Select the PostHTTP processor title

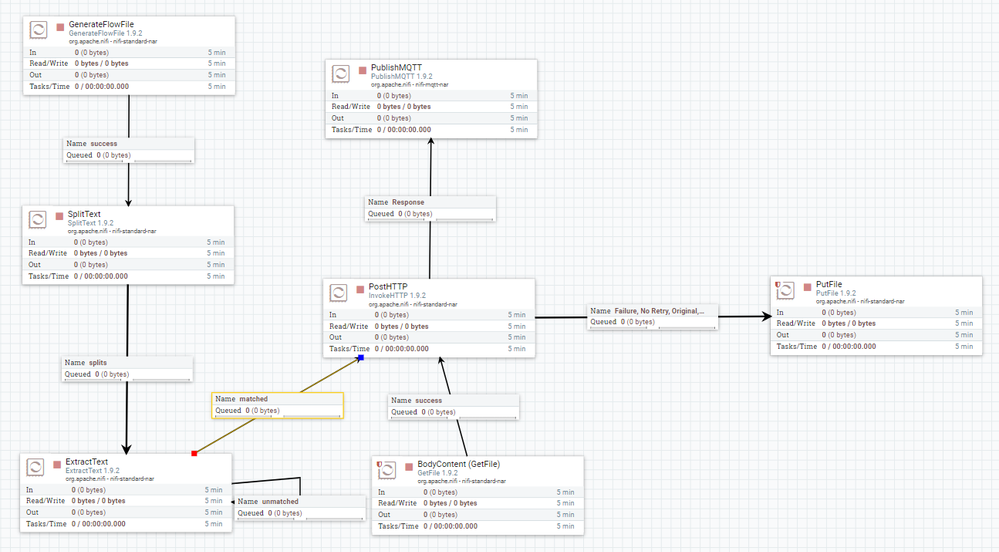tap(388, 287)
